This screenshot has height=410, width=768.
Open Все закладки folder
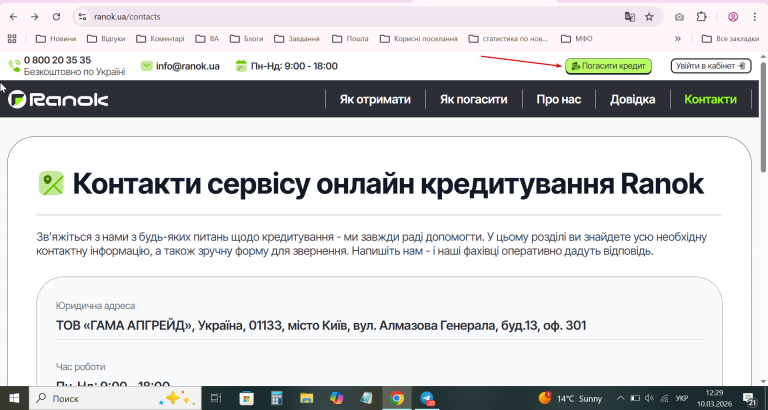[x=730, y=38]
